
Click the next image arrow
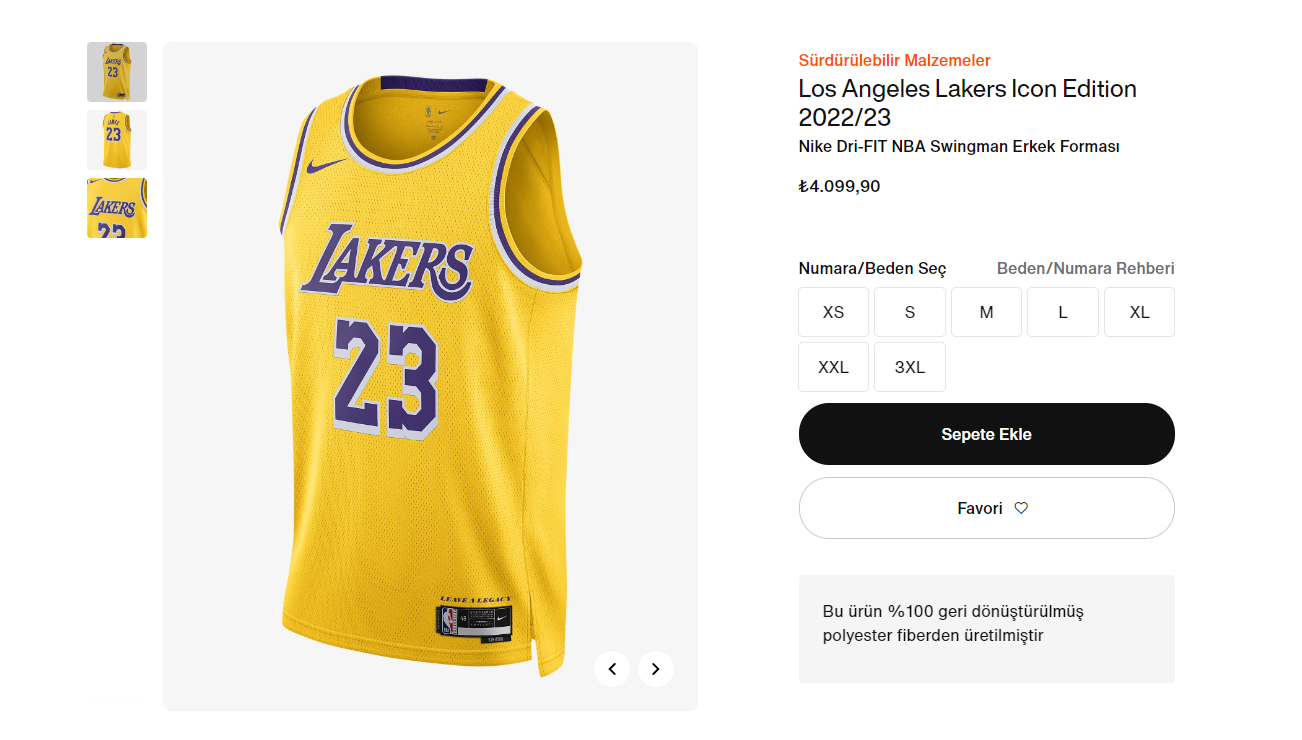[x=655, y=669]
